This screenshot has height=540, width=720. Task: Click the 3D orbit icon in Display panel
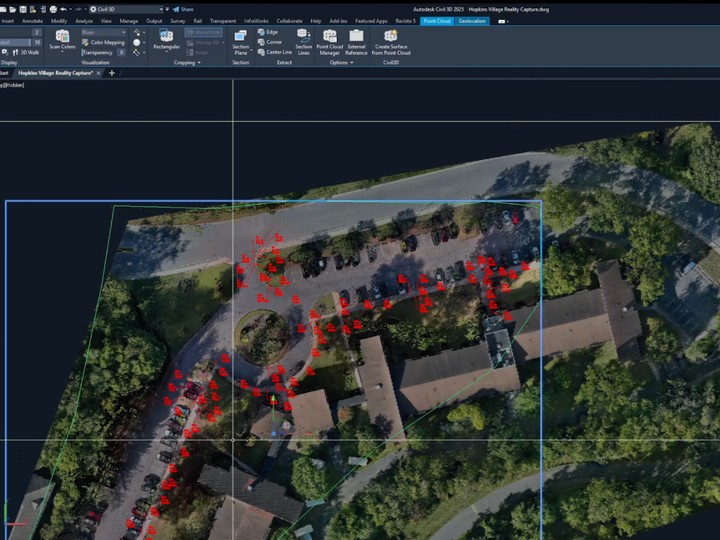tap(5, 53)
